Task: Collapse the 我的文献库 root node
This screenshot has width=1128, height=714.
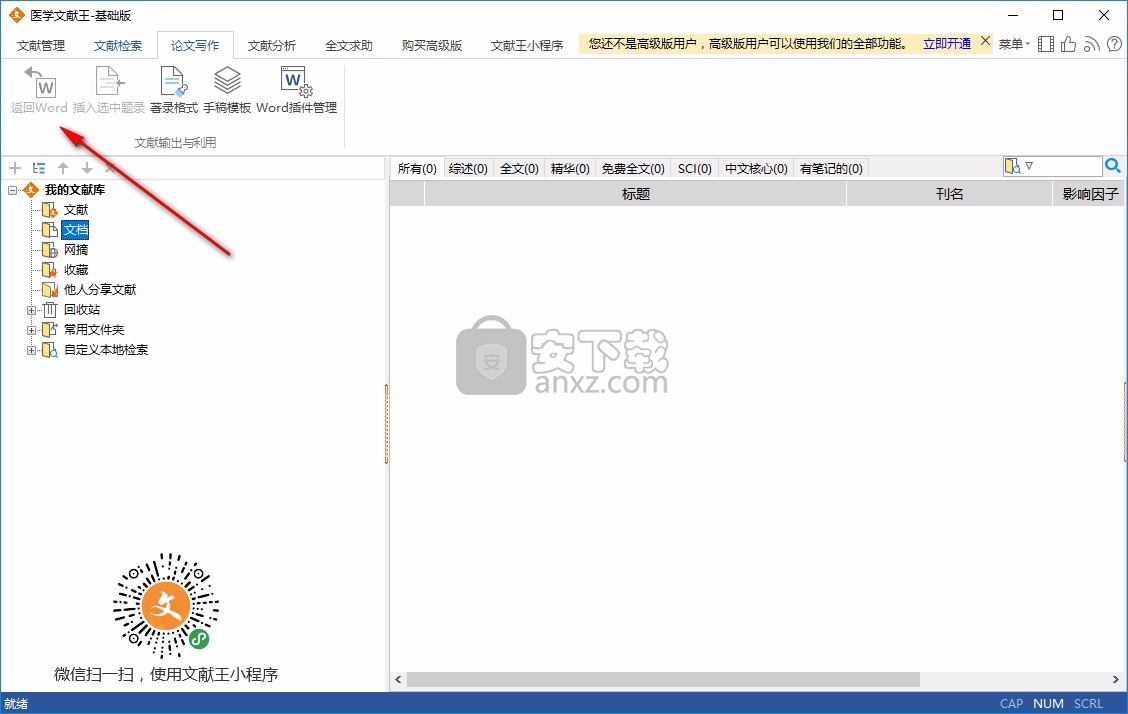Action: point(12,190)
